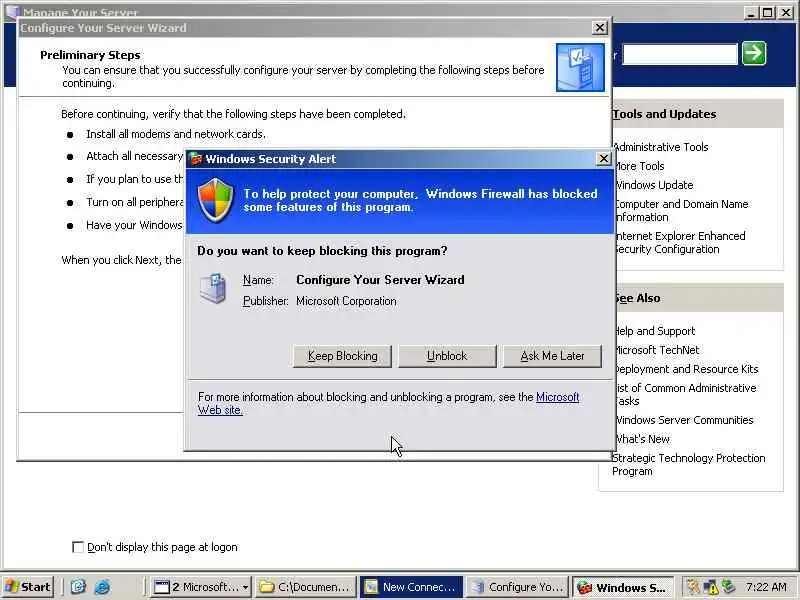This screenshot has height=600, width=800.
Task: Click the Windows Firewall shield icon
Action: [215, 200]
